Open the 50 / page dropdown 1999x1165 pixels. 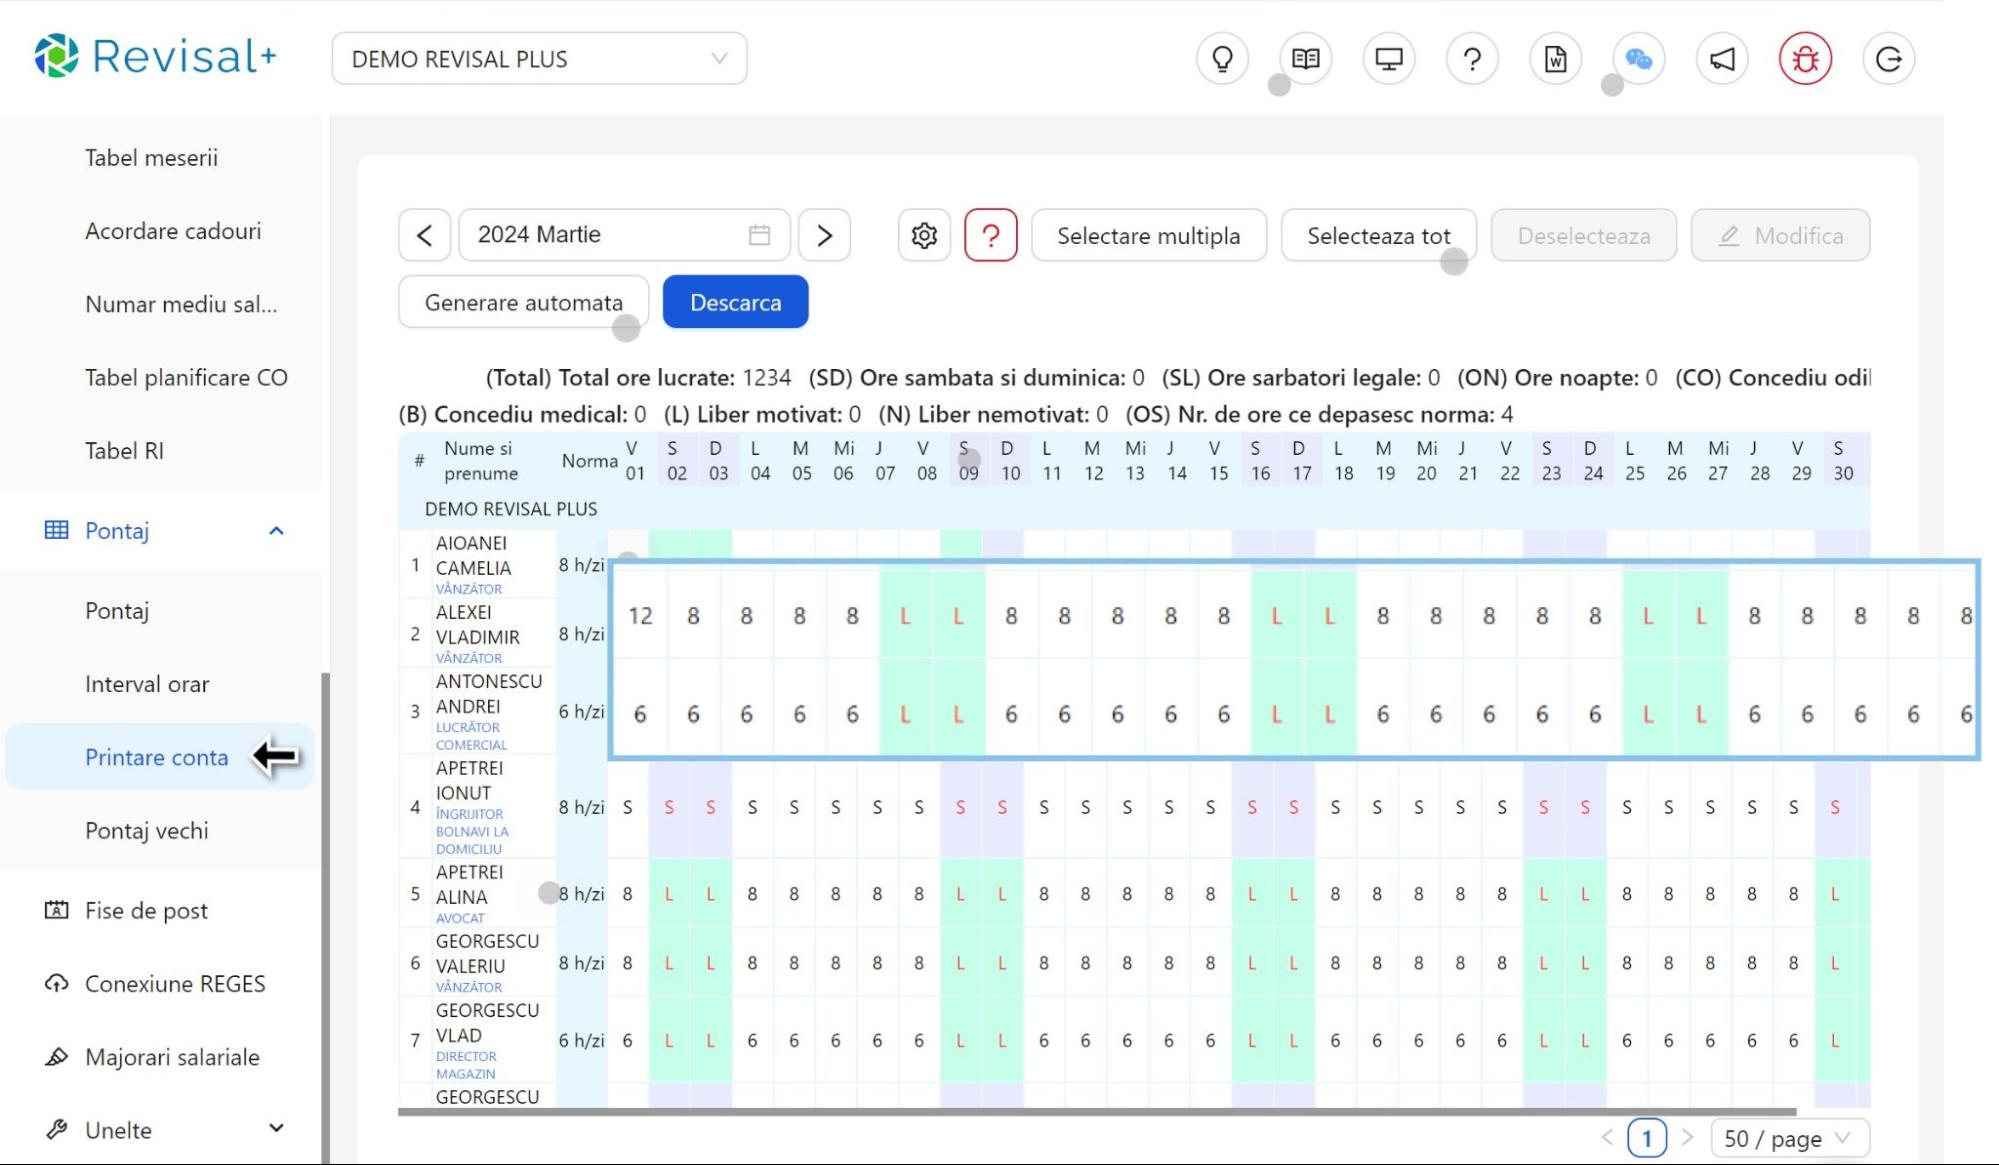click(1789, 1138)
